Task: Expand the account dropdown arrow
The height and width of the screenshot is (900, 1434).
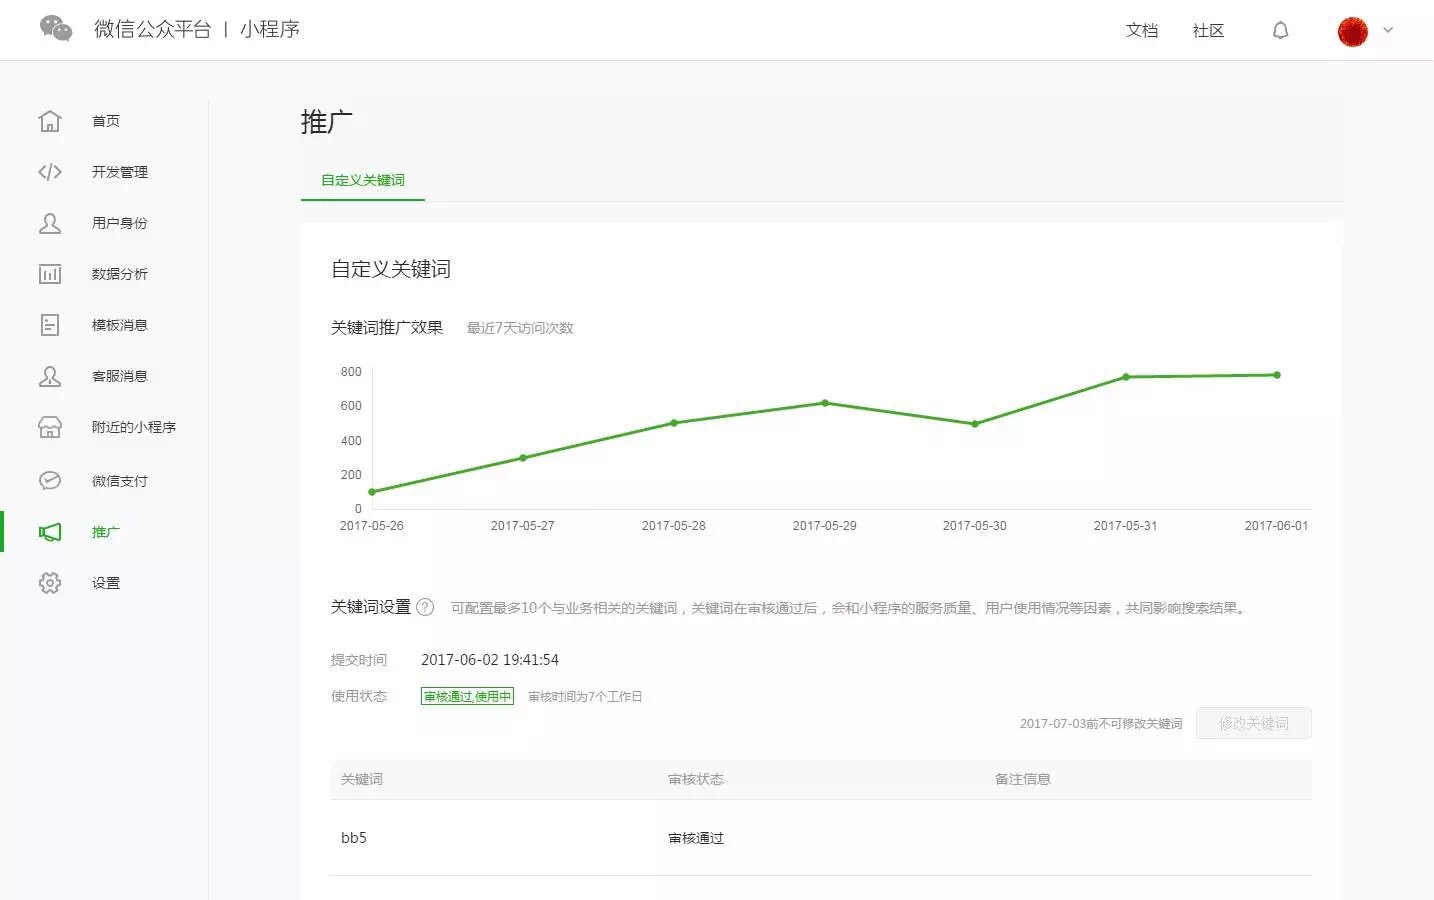Action: 1388,30
